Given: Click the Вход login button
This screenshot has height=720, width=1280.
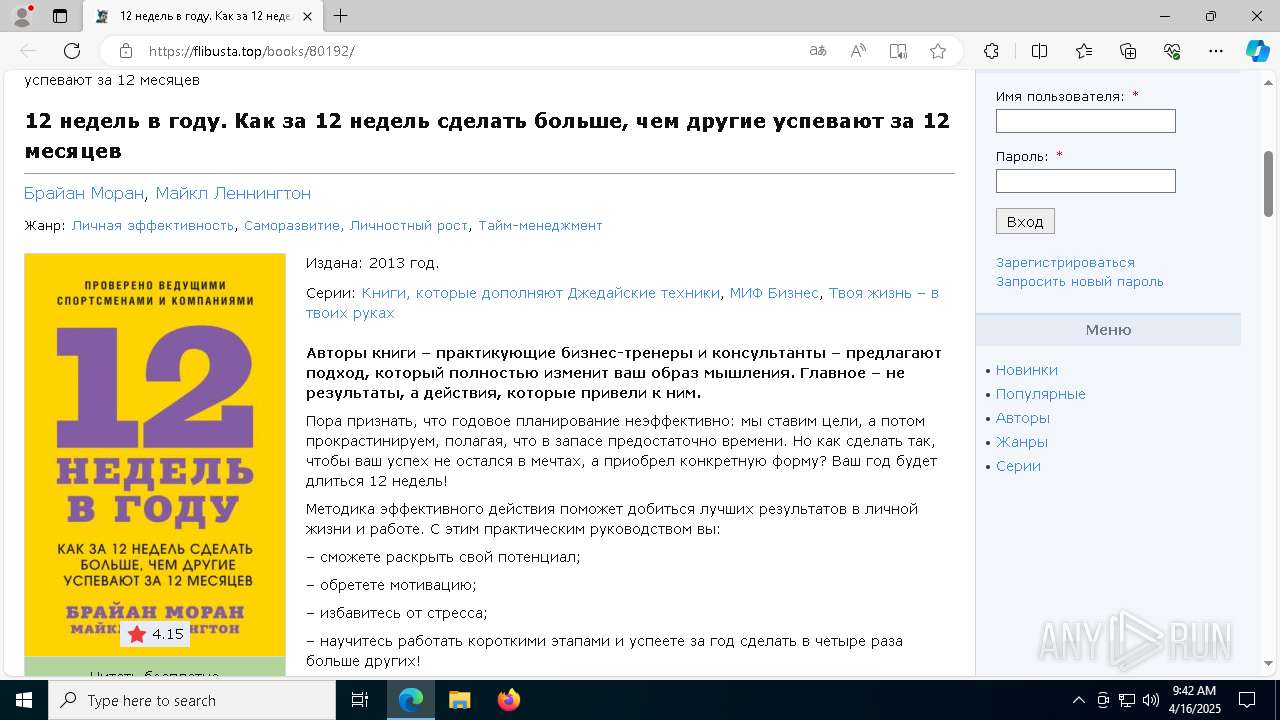Looking at the screenshot, I should [x=1025, y=221].
